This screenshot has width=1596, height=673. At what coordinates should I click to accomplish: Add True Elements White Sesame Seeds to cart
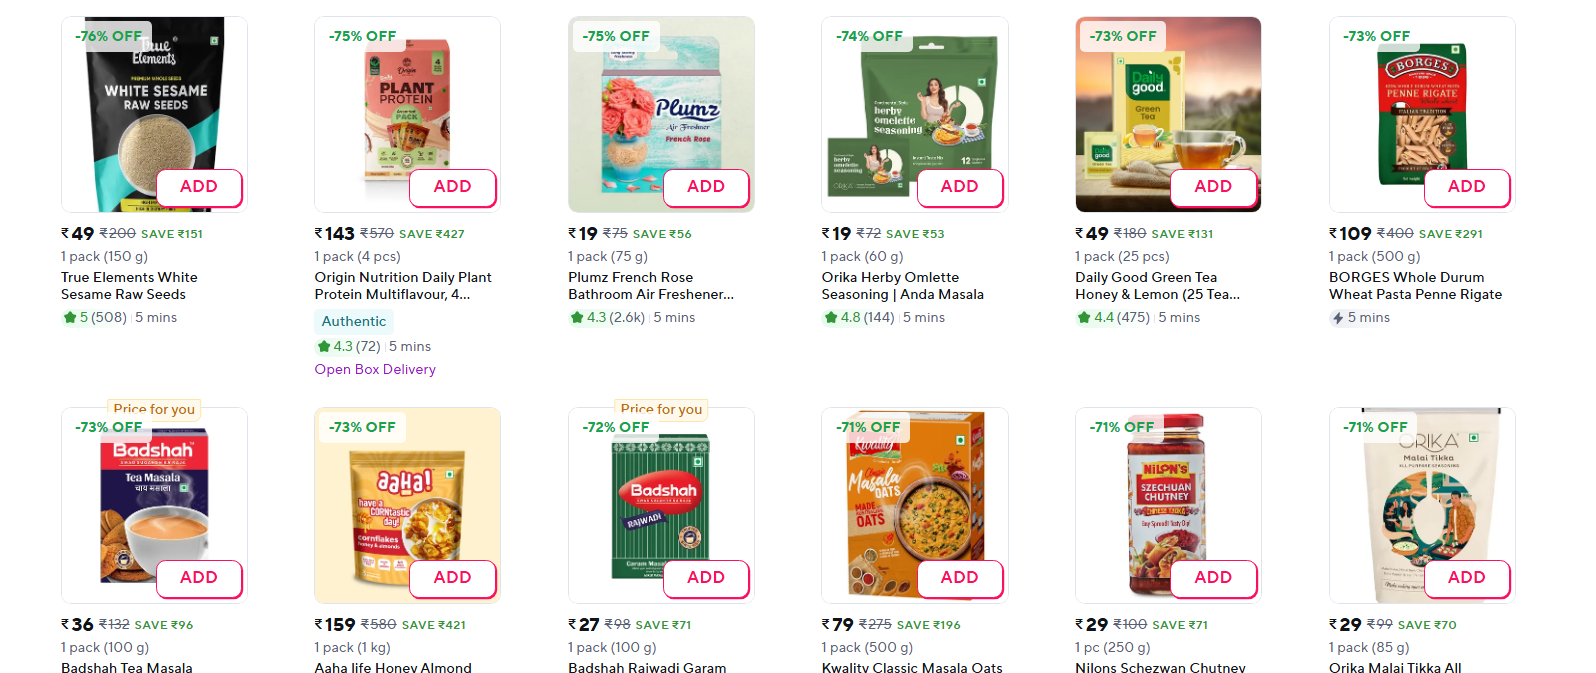(x=199, y=187)
